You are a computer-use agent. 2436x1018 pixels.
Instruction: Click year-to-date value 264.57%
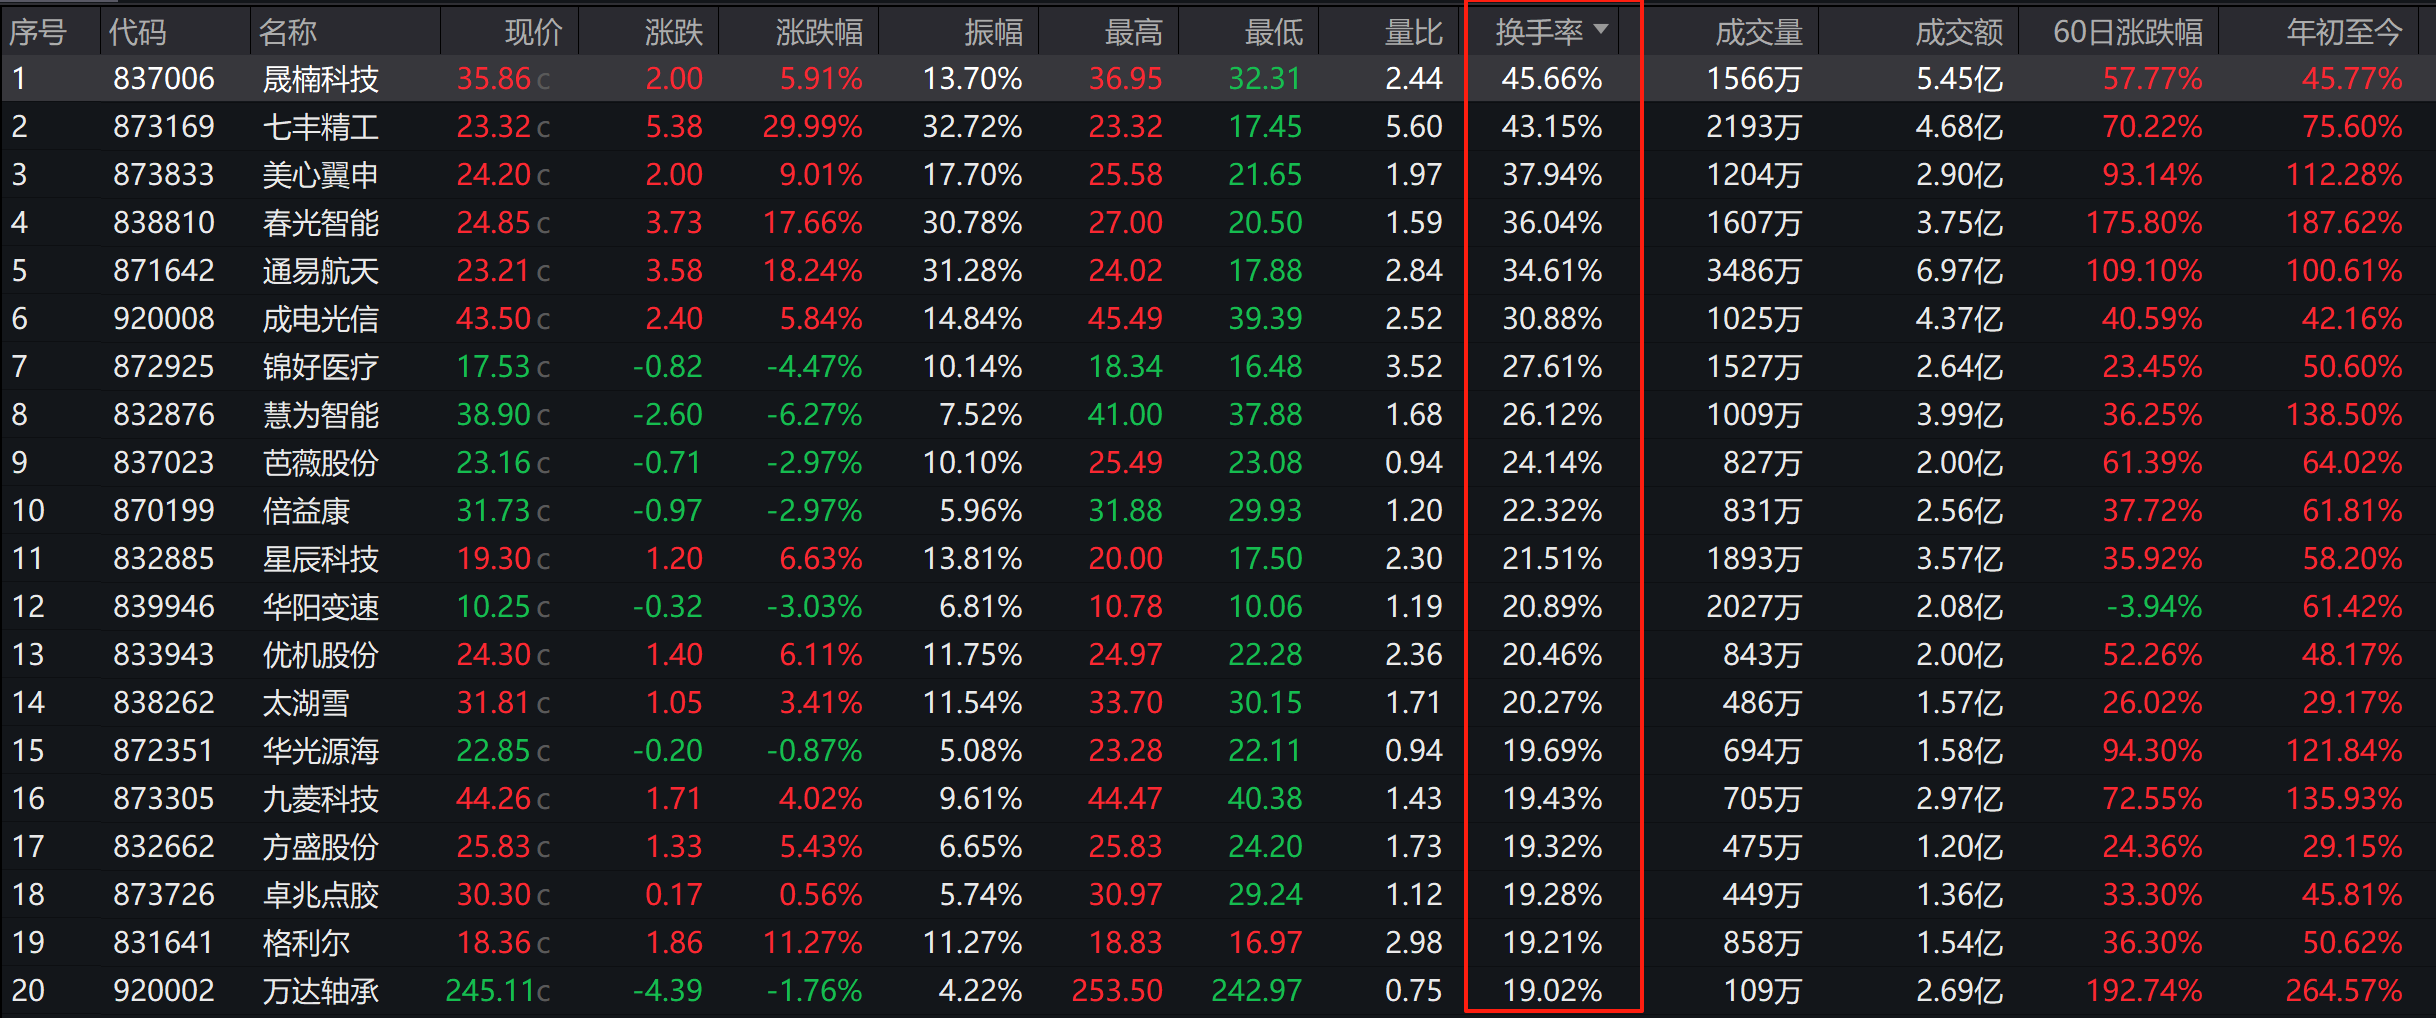[2344, 991]
